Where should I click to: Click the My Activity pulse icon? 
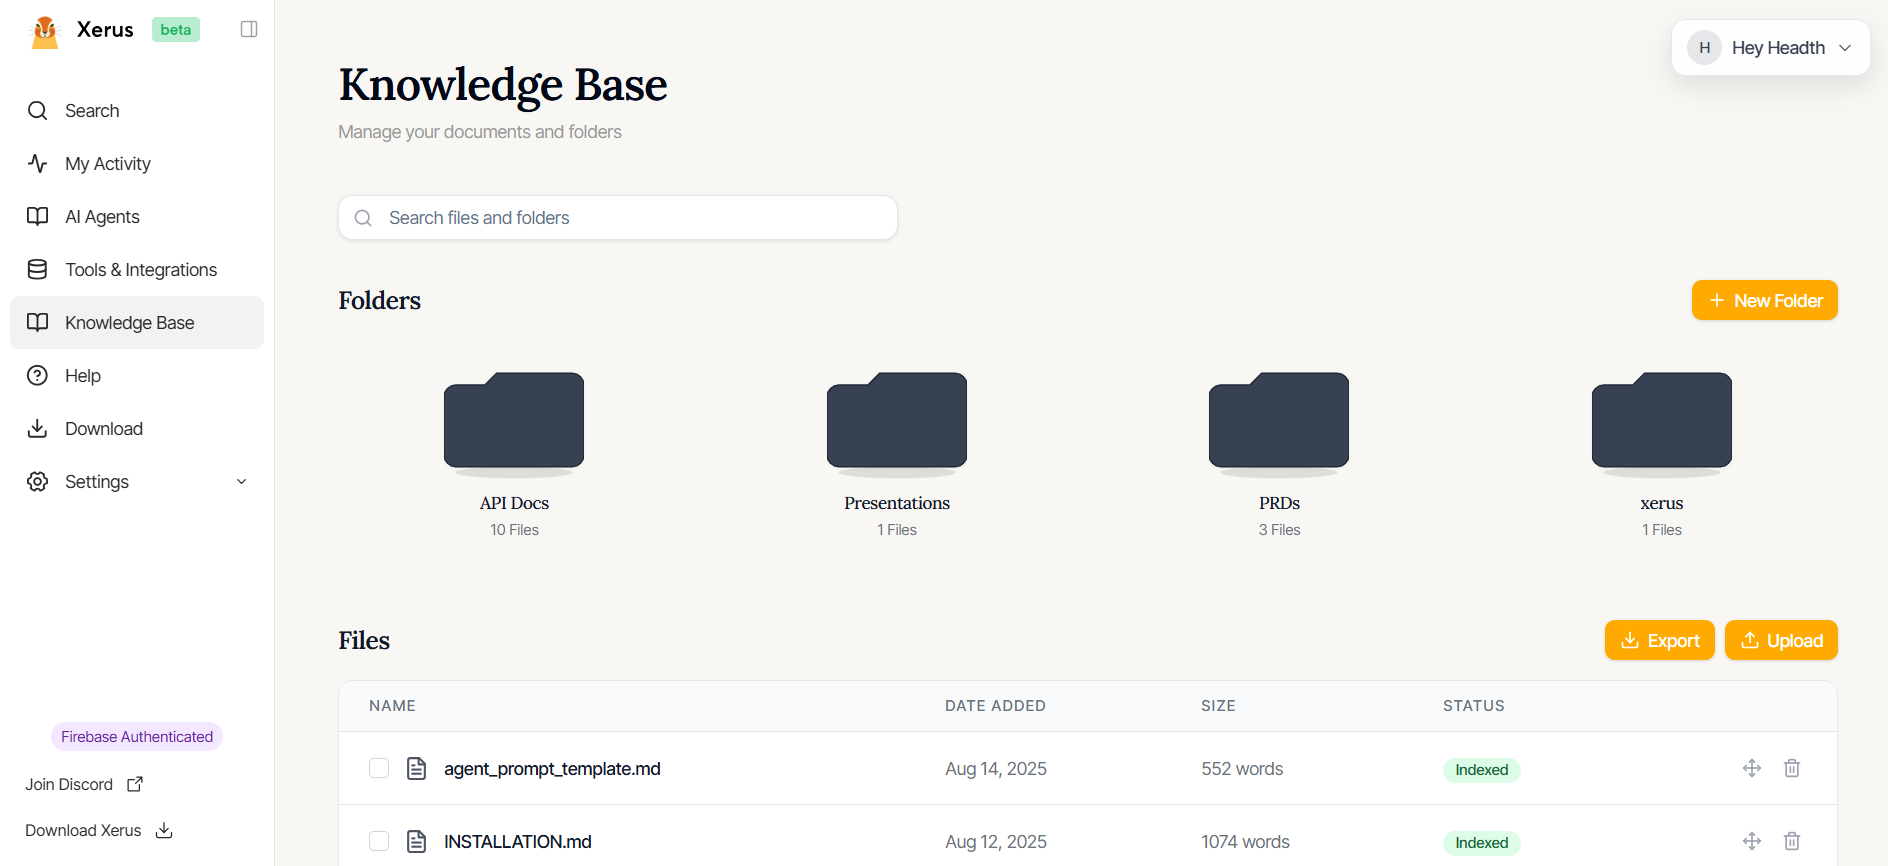point(38,164)
